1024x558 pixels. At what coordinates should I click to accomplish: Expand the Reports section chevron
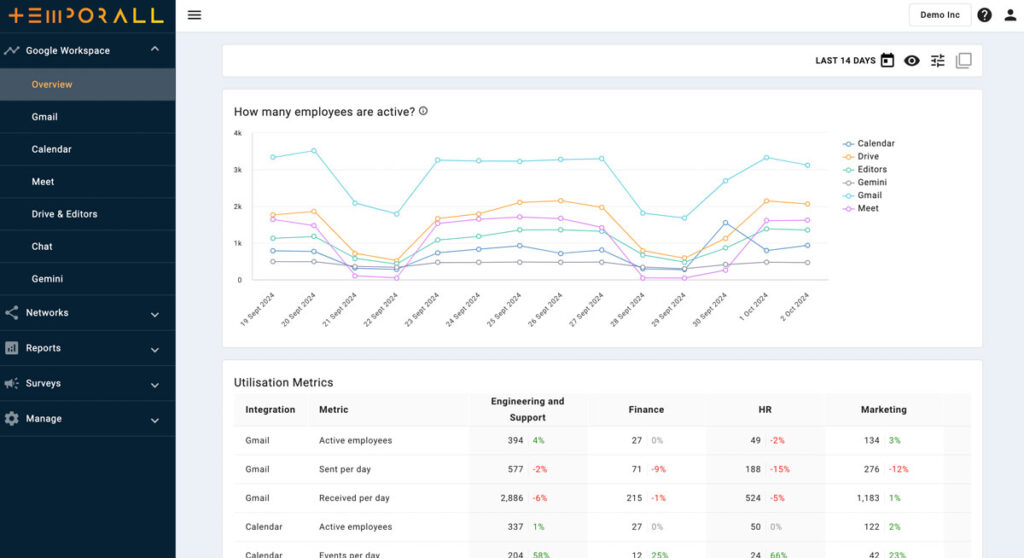click(155, 350)
